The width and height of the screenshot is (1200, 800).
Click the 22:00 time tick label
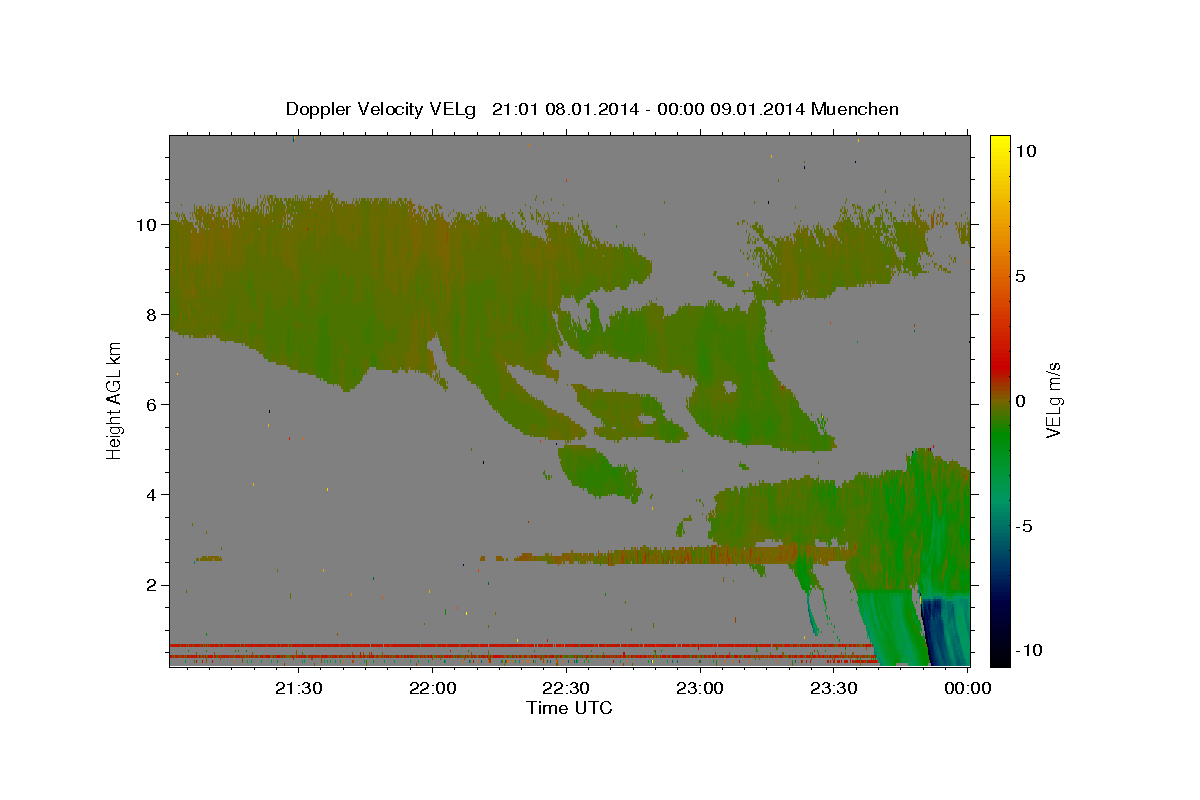(x=433, y=688)
